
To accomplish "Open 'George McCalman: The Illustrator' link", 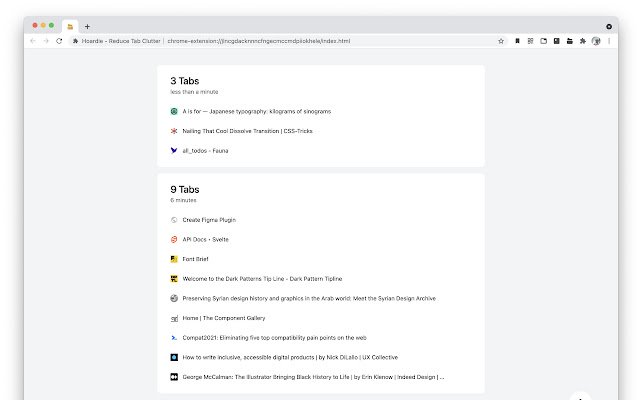I will (313, 377).
